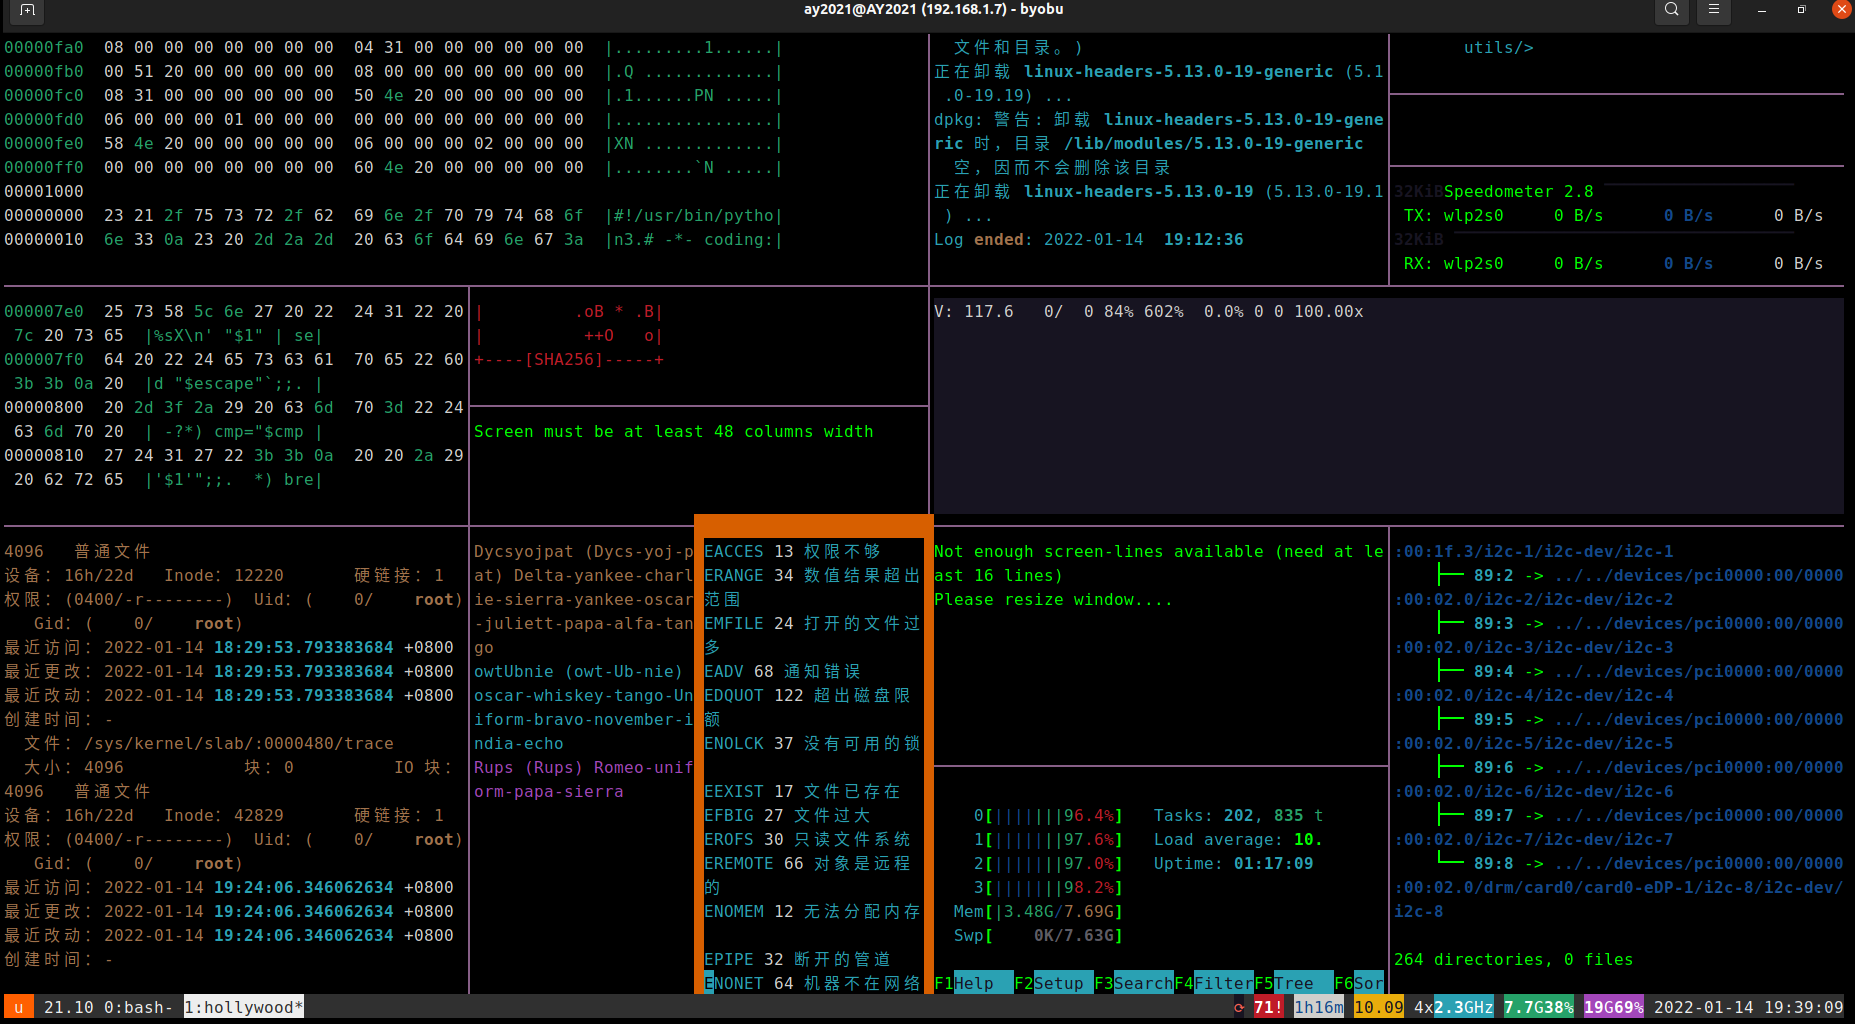Click the byobu reboot-required indicator icon
This screenshot has height=1024, width=1855.
click(x=1240, y=1007)
